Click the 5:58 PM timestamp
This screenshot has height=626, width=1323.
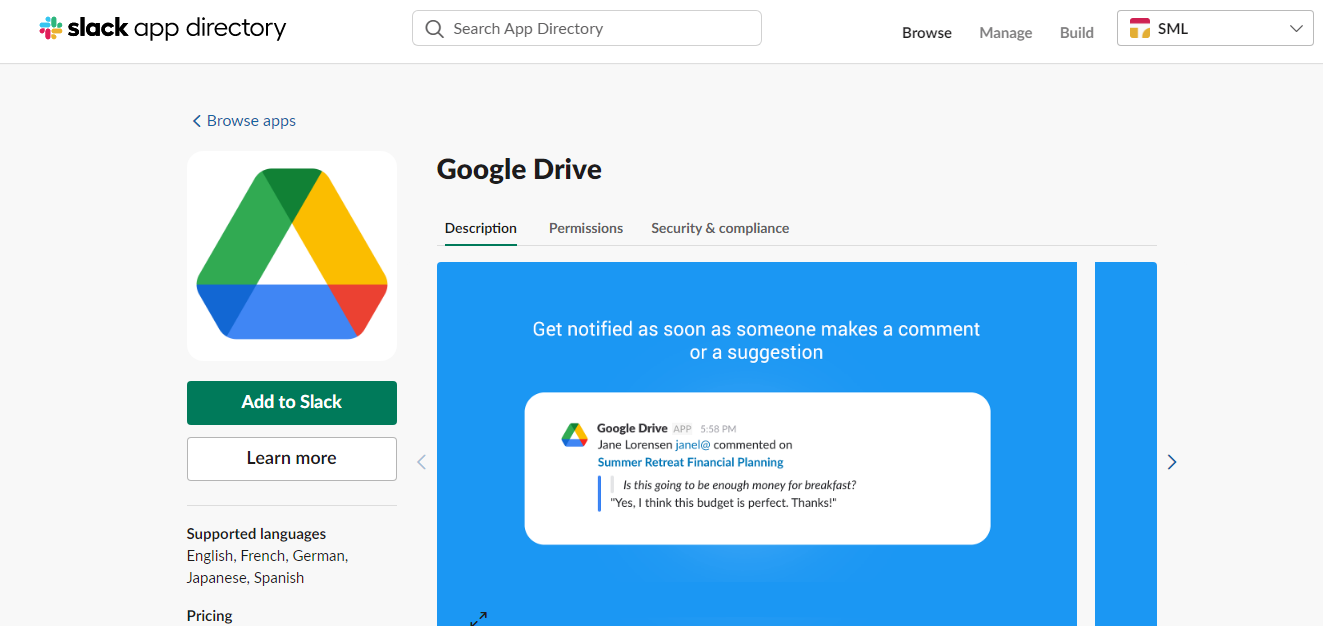(x=718, y=429)
